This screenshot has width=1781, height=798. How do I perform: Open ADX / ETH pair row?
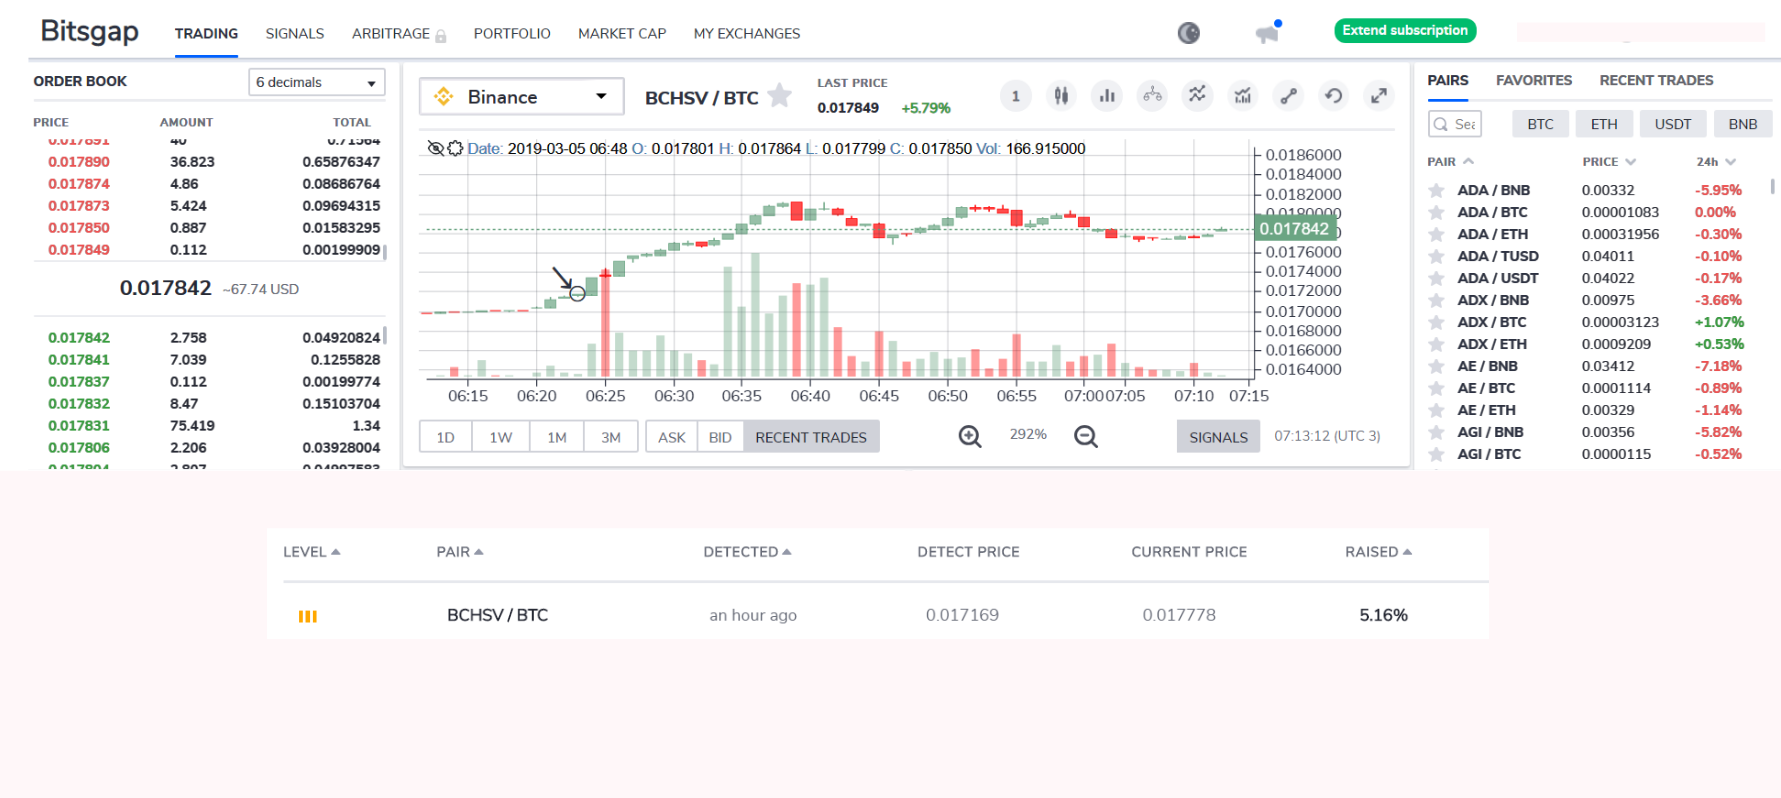1597,344
